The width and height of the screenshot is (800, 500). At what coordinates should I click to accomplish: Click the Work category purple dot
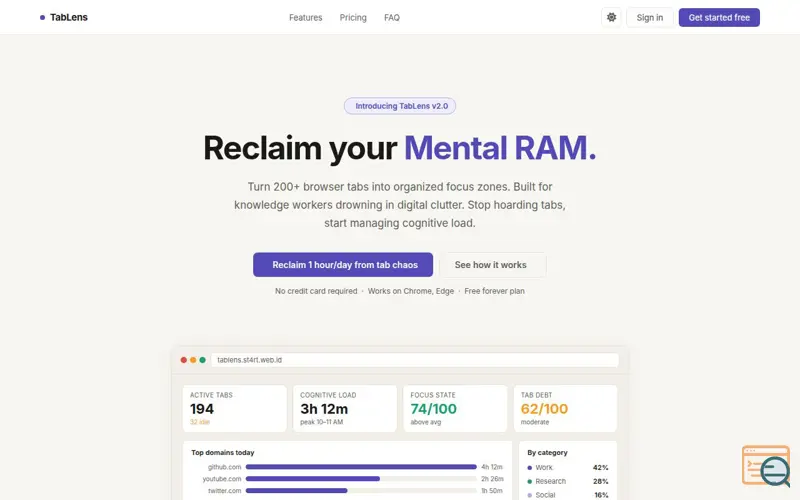(530, 467)
